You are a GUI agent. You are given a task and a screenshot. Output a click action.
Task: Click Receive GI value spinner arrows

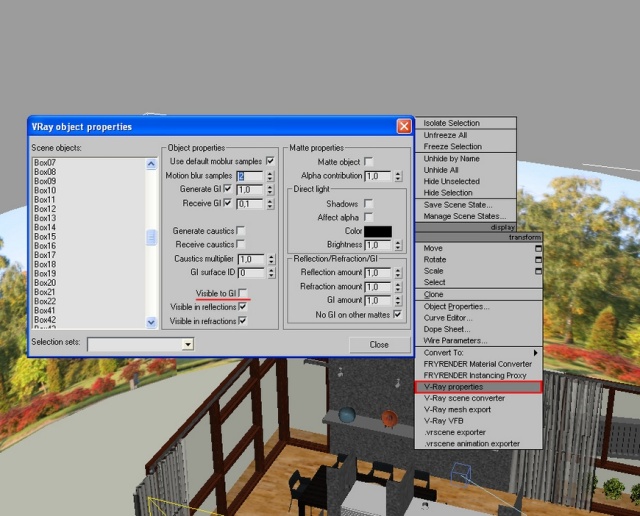pyautogui.click(x=270, y=204)
